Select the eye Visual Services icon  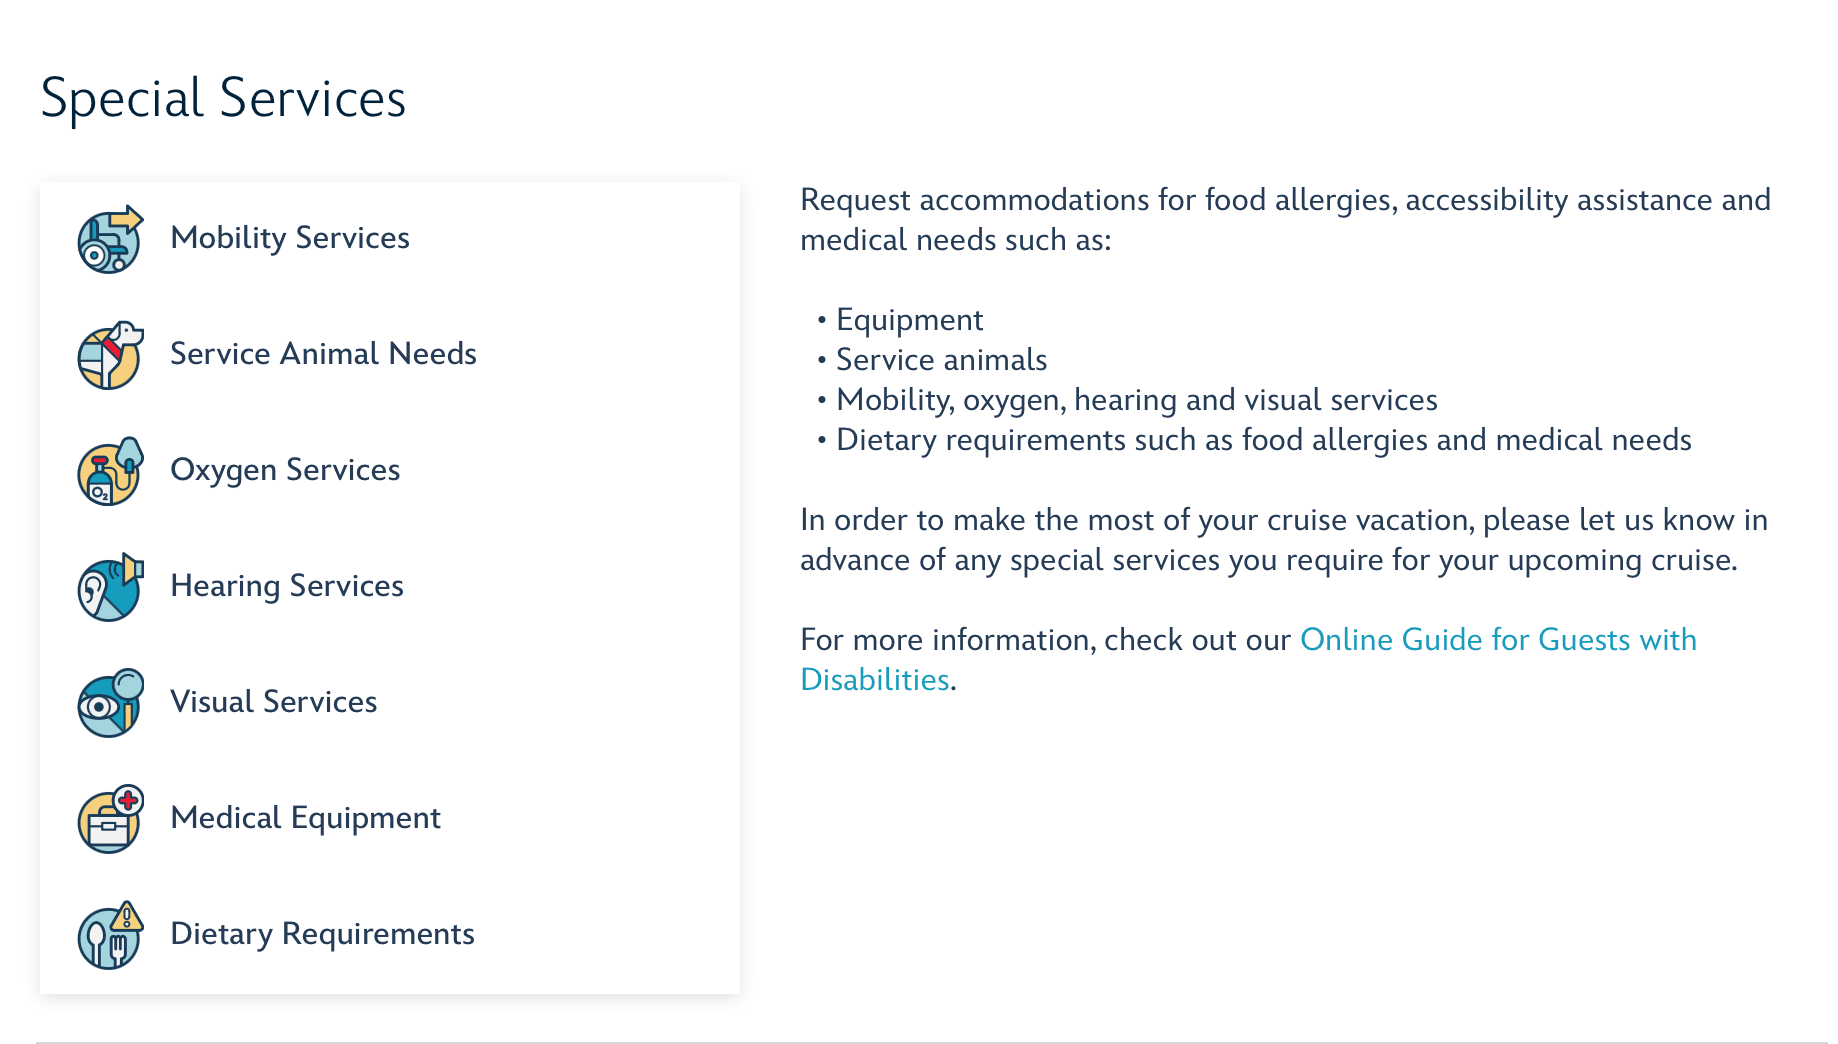point(110,704)
